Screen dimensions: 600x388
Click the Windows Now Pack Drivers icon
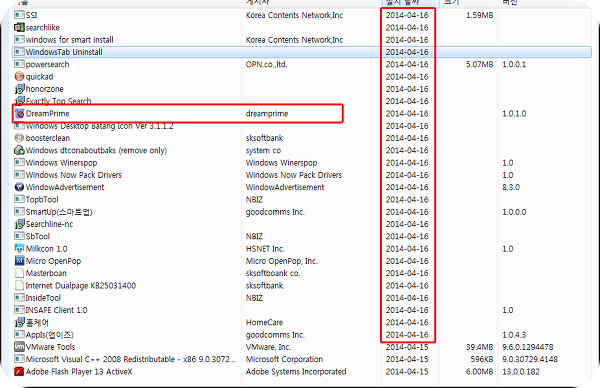tap(19, 174)
